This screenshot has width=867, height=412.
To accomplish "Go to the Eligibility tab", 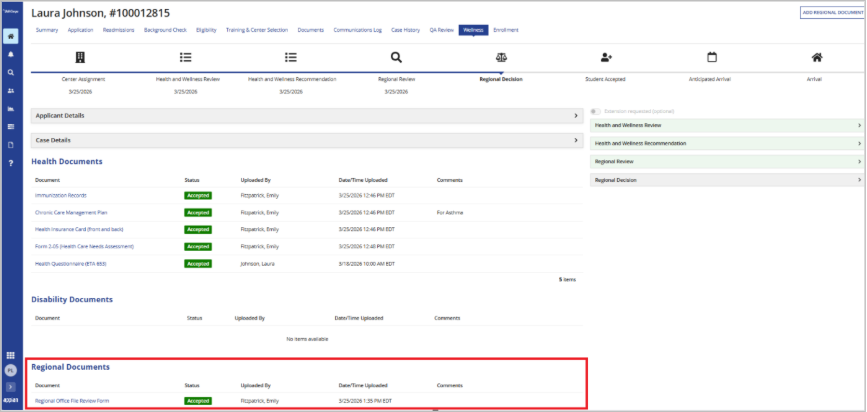I will pos(206,30).
